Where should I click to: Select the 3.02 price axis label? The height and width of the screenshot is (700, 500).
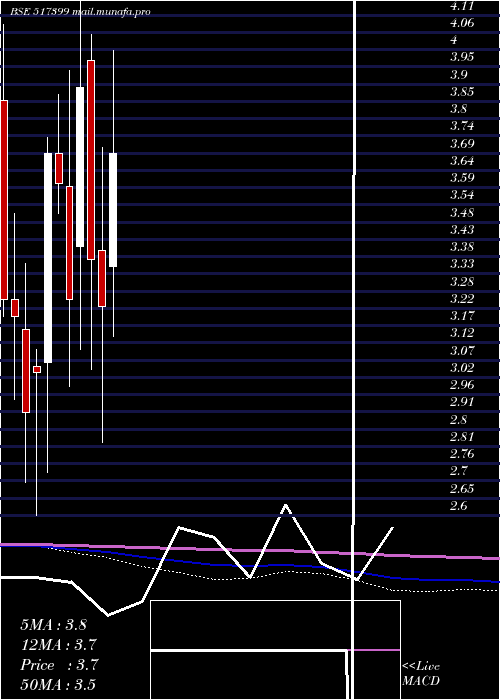pos(462,368)
